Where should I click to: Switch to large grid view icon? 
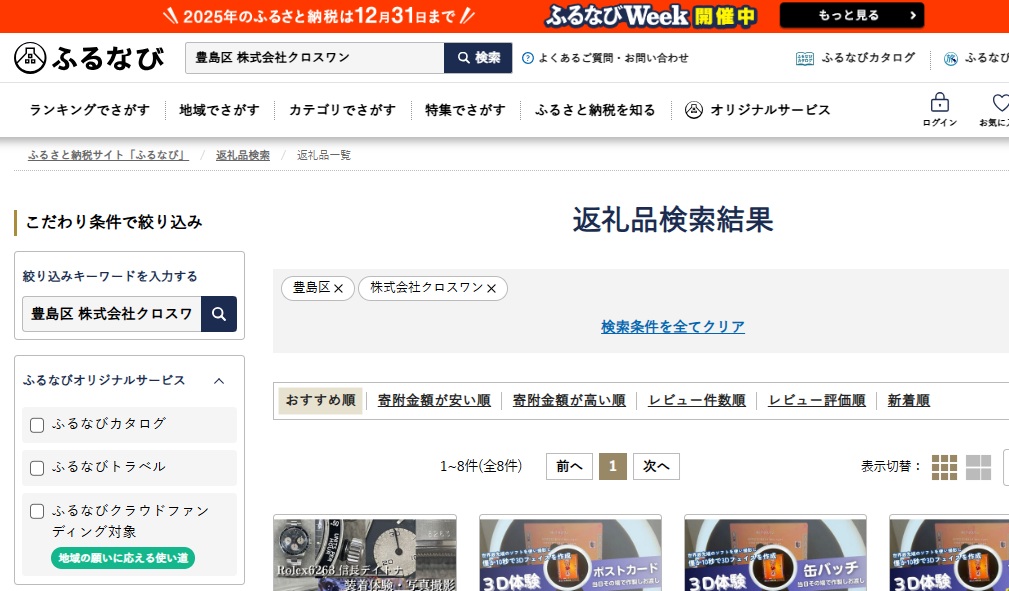(x=978, y=467)
